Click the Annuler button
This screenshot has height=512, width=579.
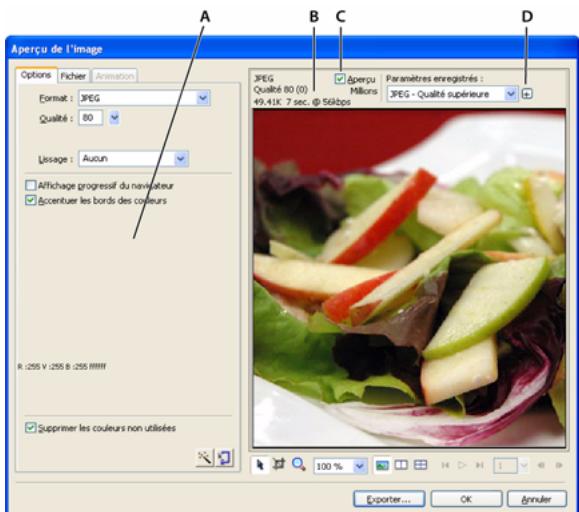tap(537, 499)
